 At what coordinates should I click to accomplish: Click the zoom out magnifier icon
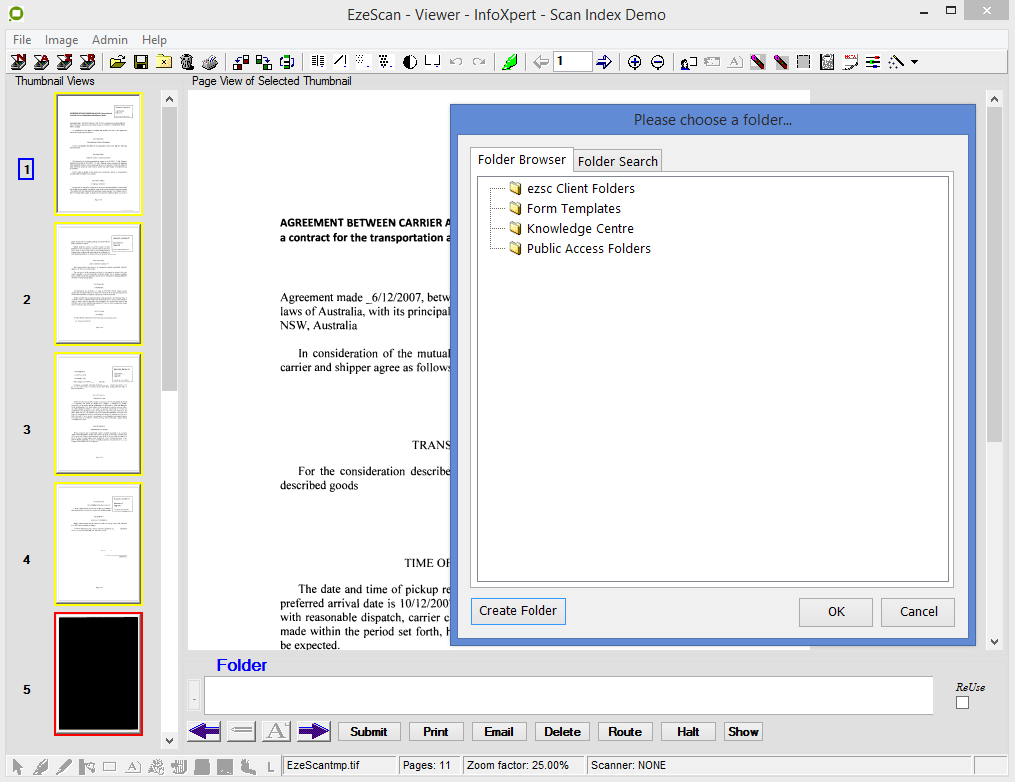pos(657,62)
